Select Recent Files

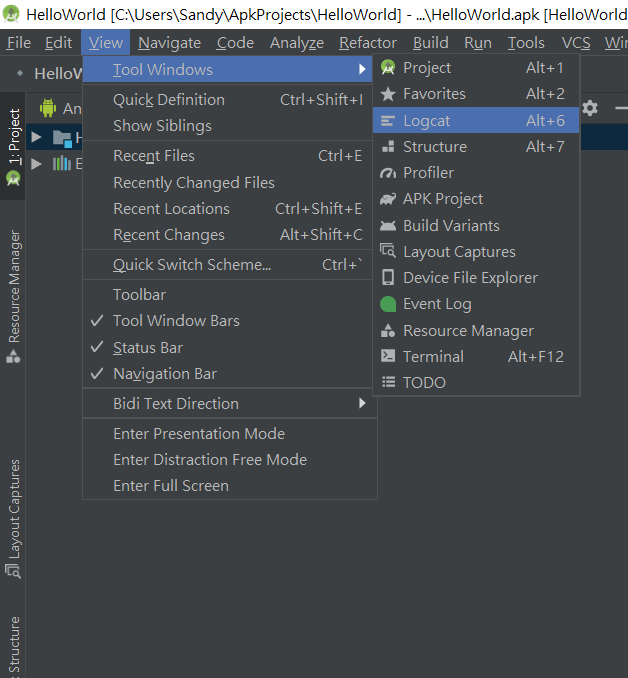(x=227, y=156)
